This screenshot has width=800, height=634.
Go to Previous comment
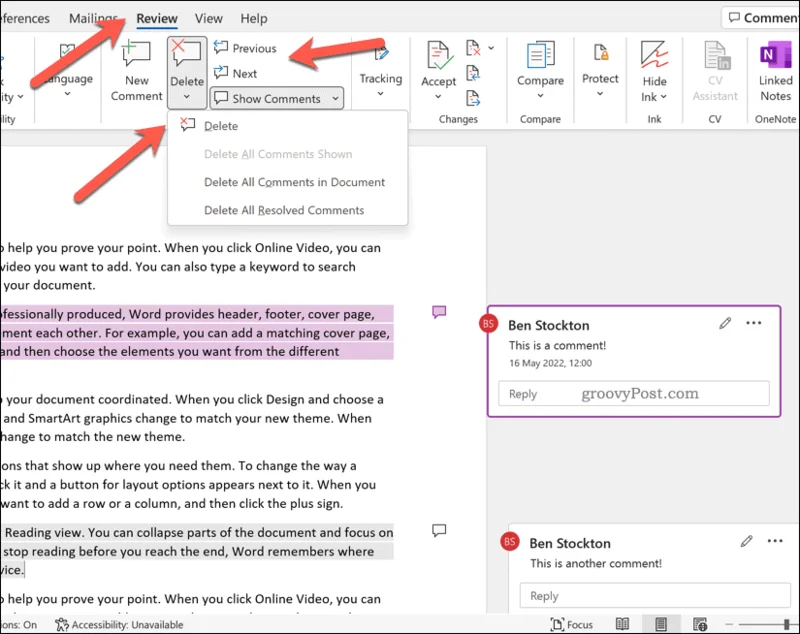click(x=245, y=48)
